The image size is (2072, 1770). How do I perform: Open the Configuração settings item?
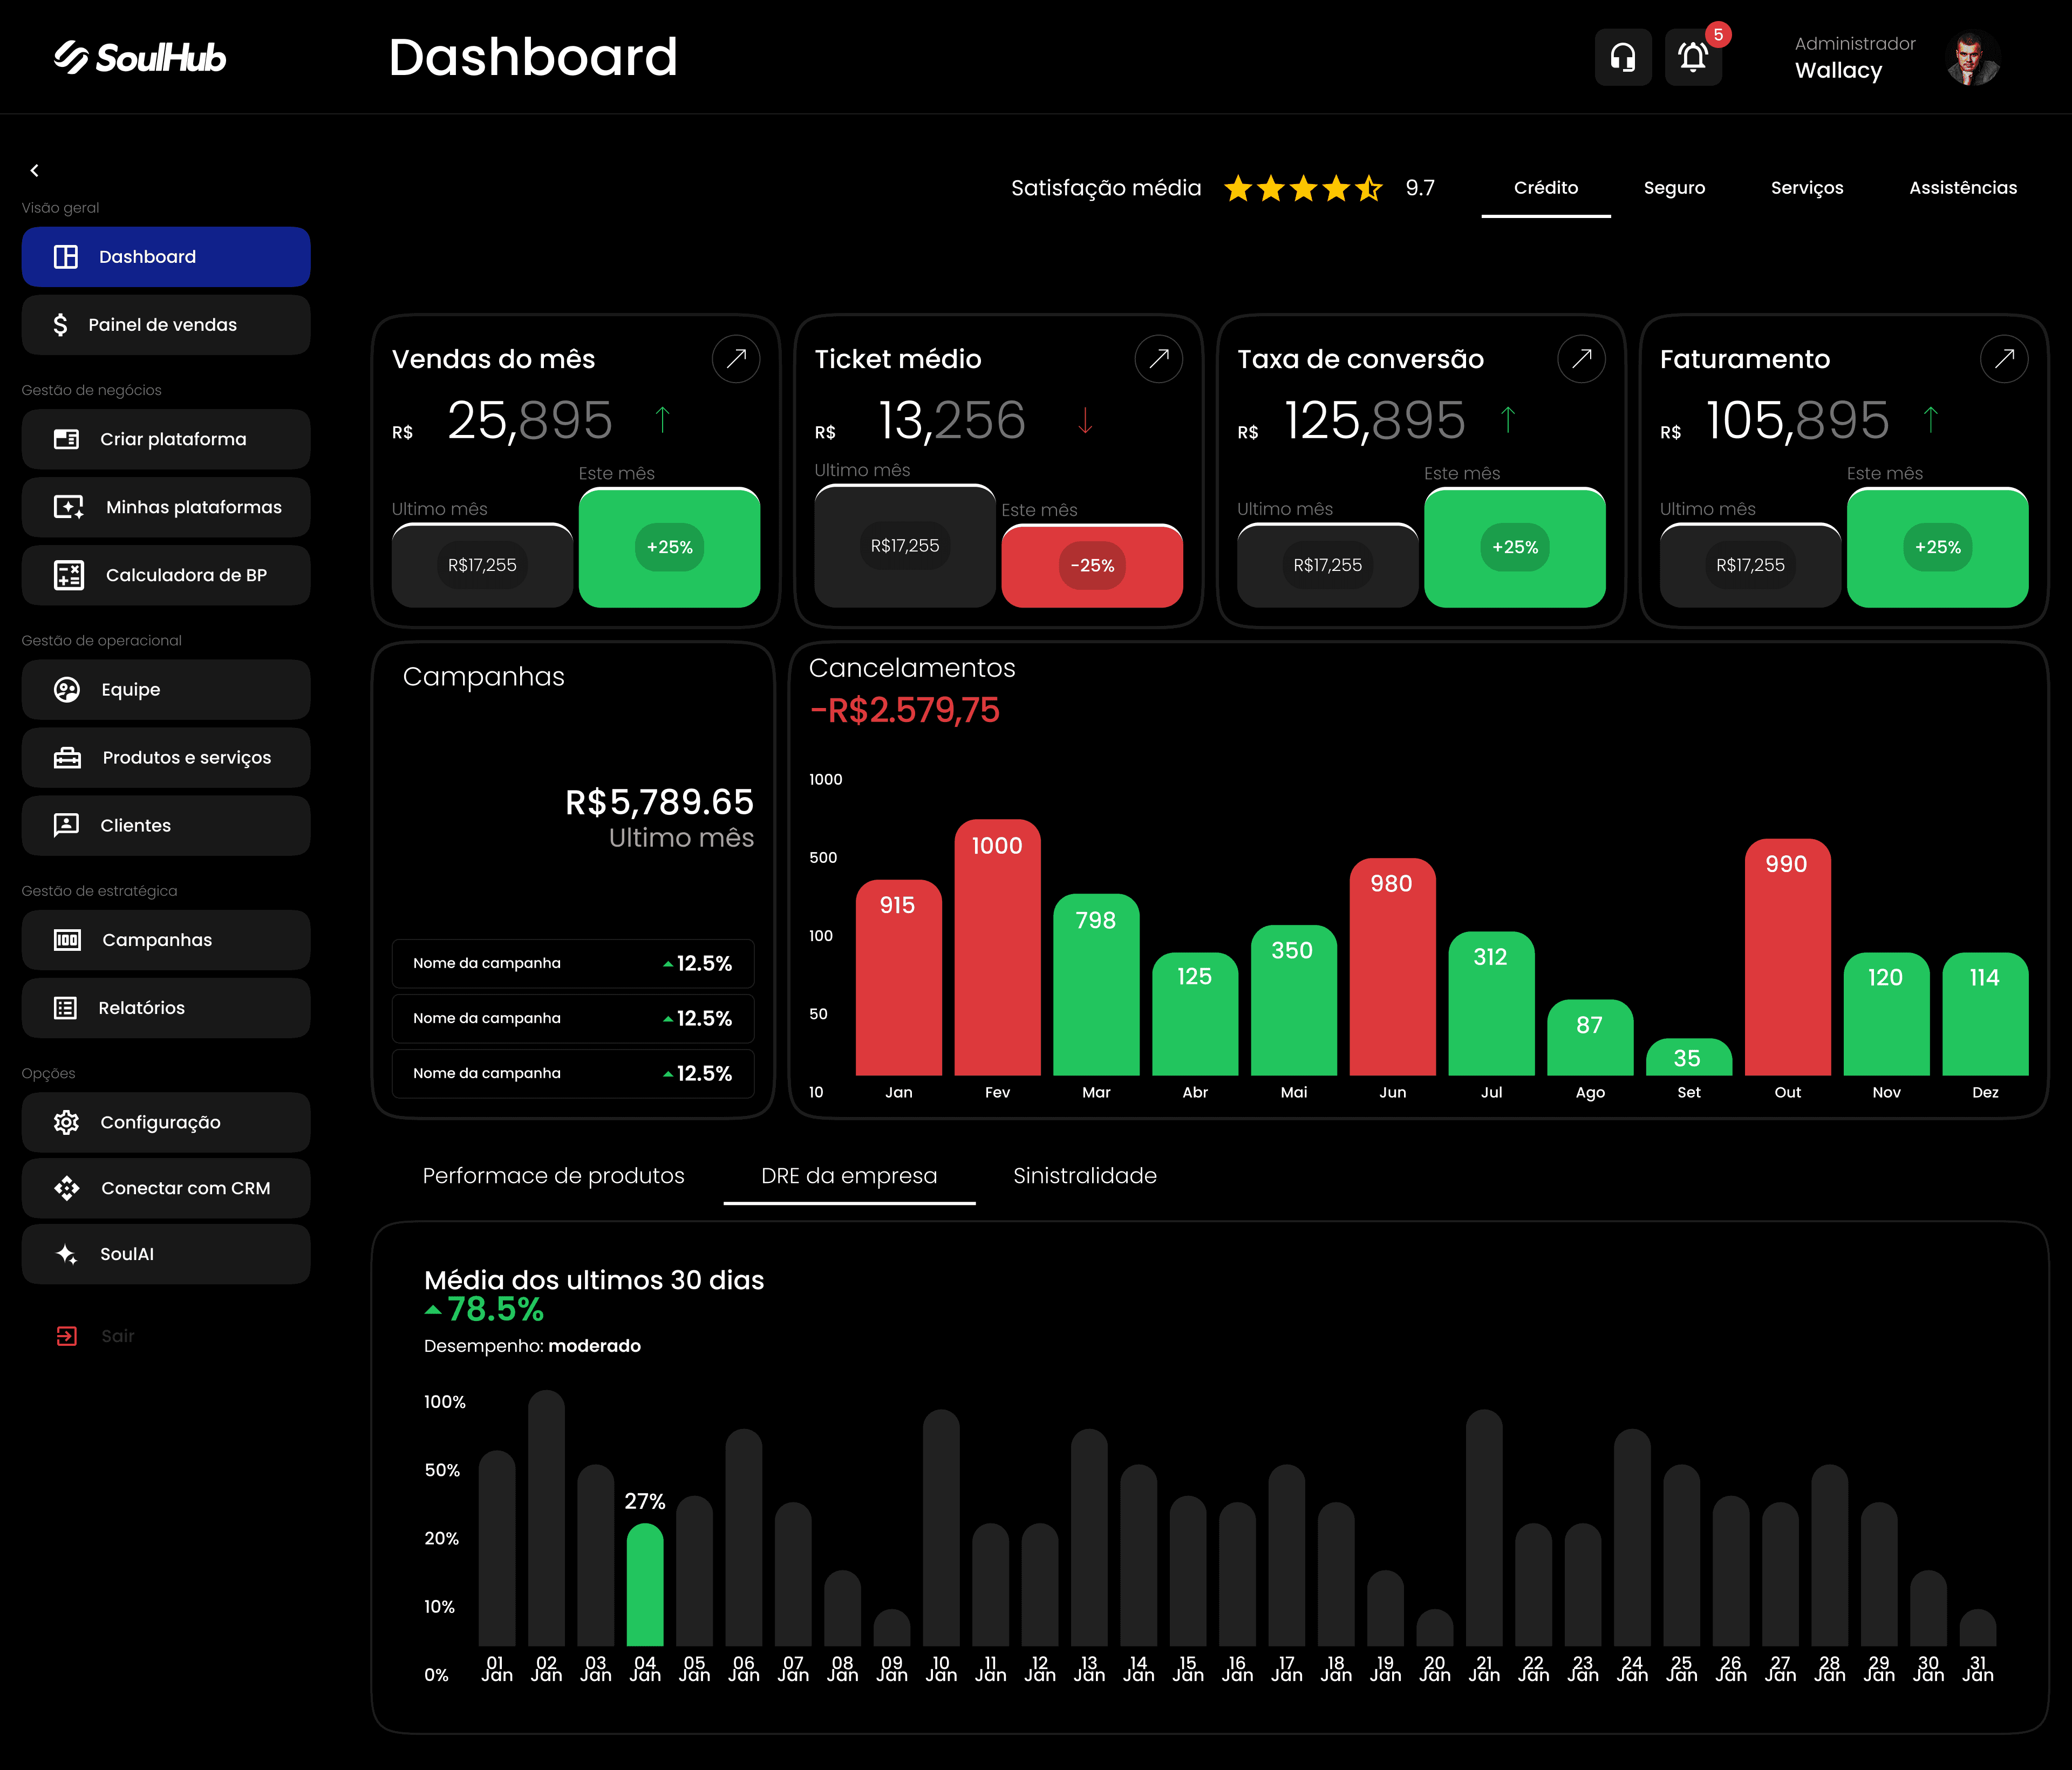coord(166,1122)
